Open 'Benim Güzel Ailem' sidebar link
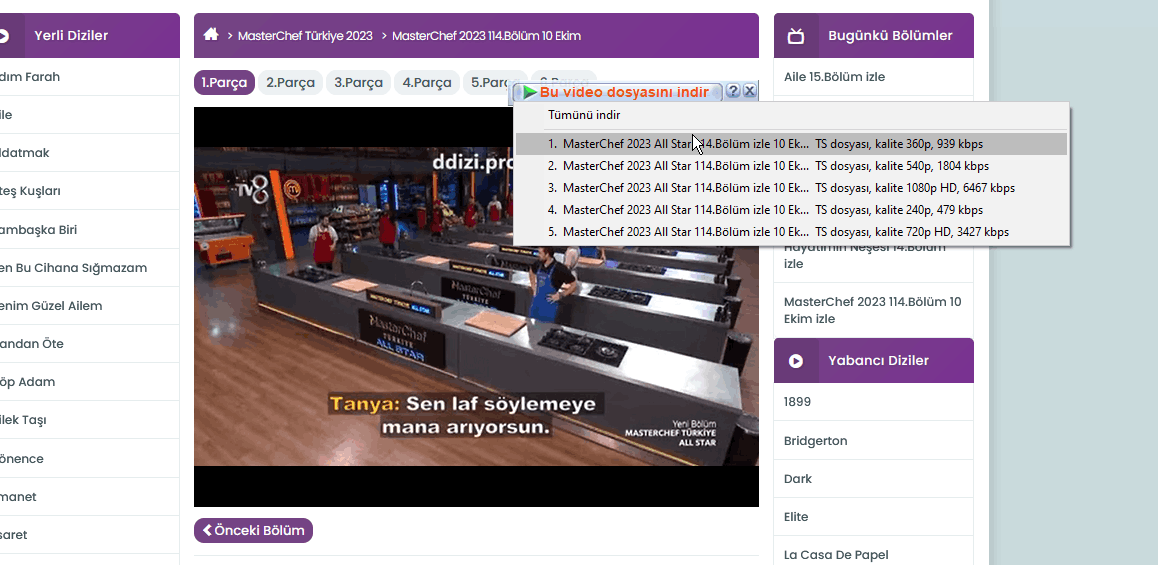 [51, 306]
